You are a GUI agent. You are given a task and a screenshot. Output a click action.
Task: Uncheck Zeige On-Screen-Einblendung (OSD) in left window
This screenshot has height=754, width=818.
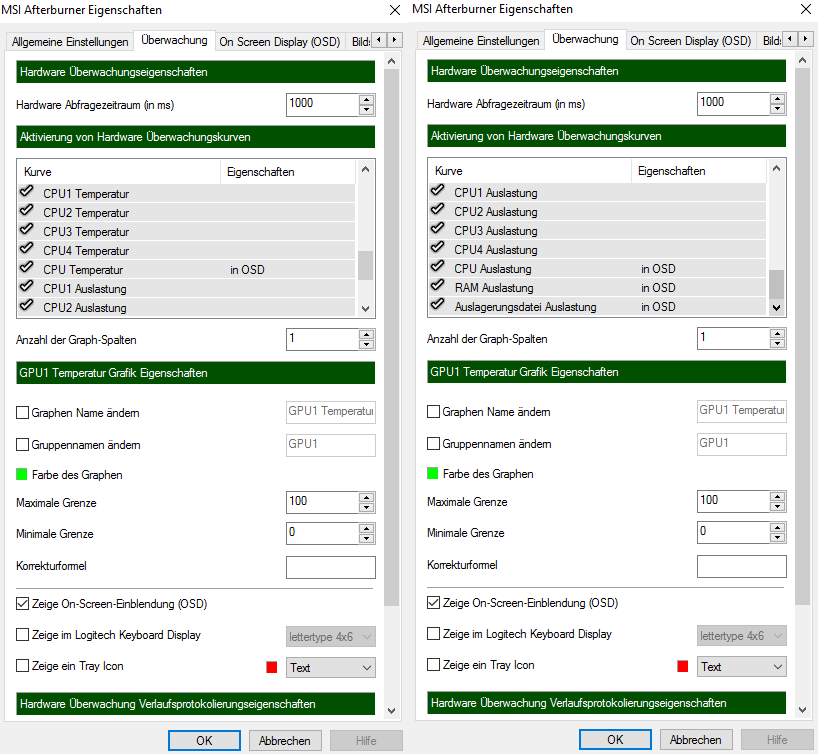click(x=22, y=604)
